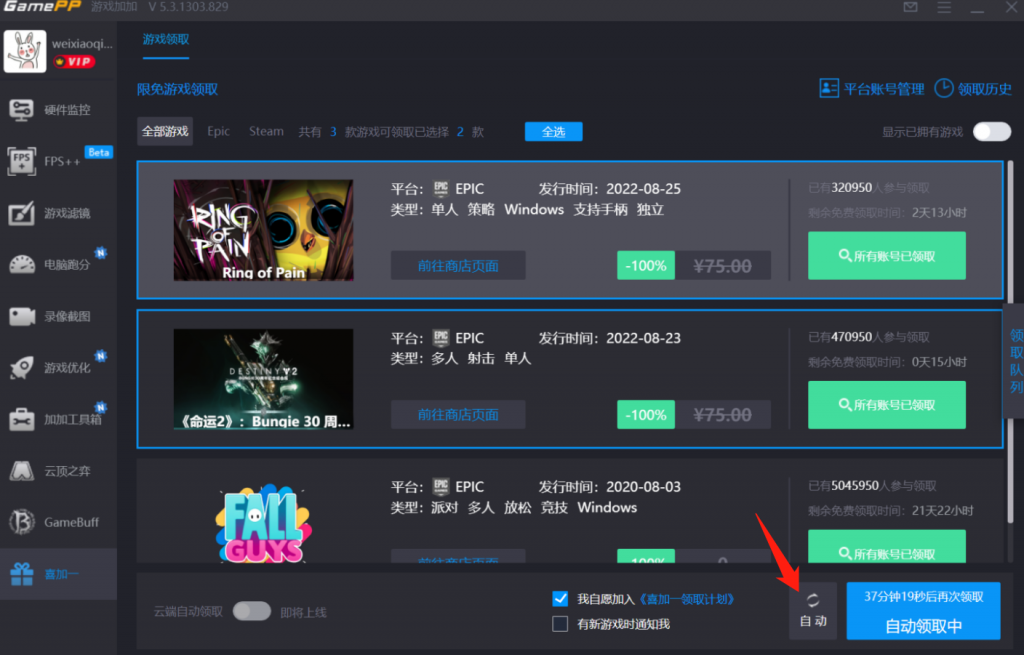Toggle the show owned games switch

991,132
